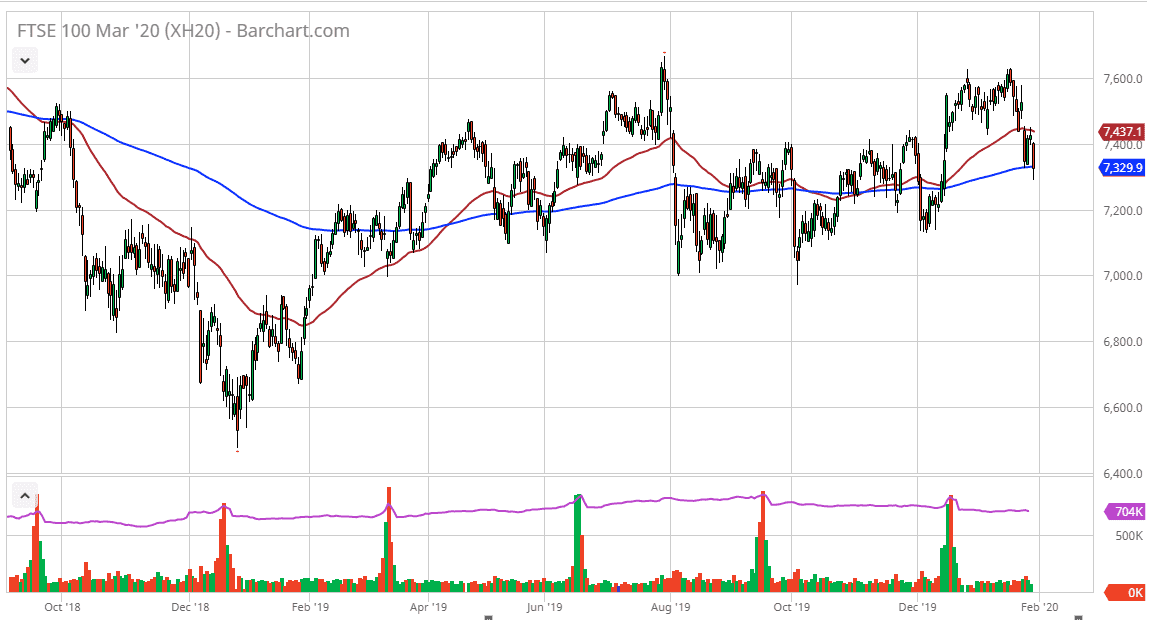Click the 6,600.0 price axis label
Image resolution: width=1155 pixels, height=620 pixels.
1123,408
